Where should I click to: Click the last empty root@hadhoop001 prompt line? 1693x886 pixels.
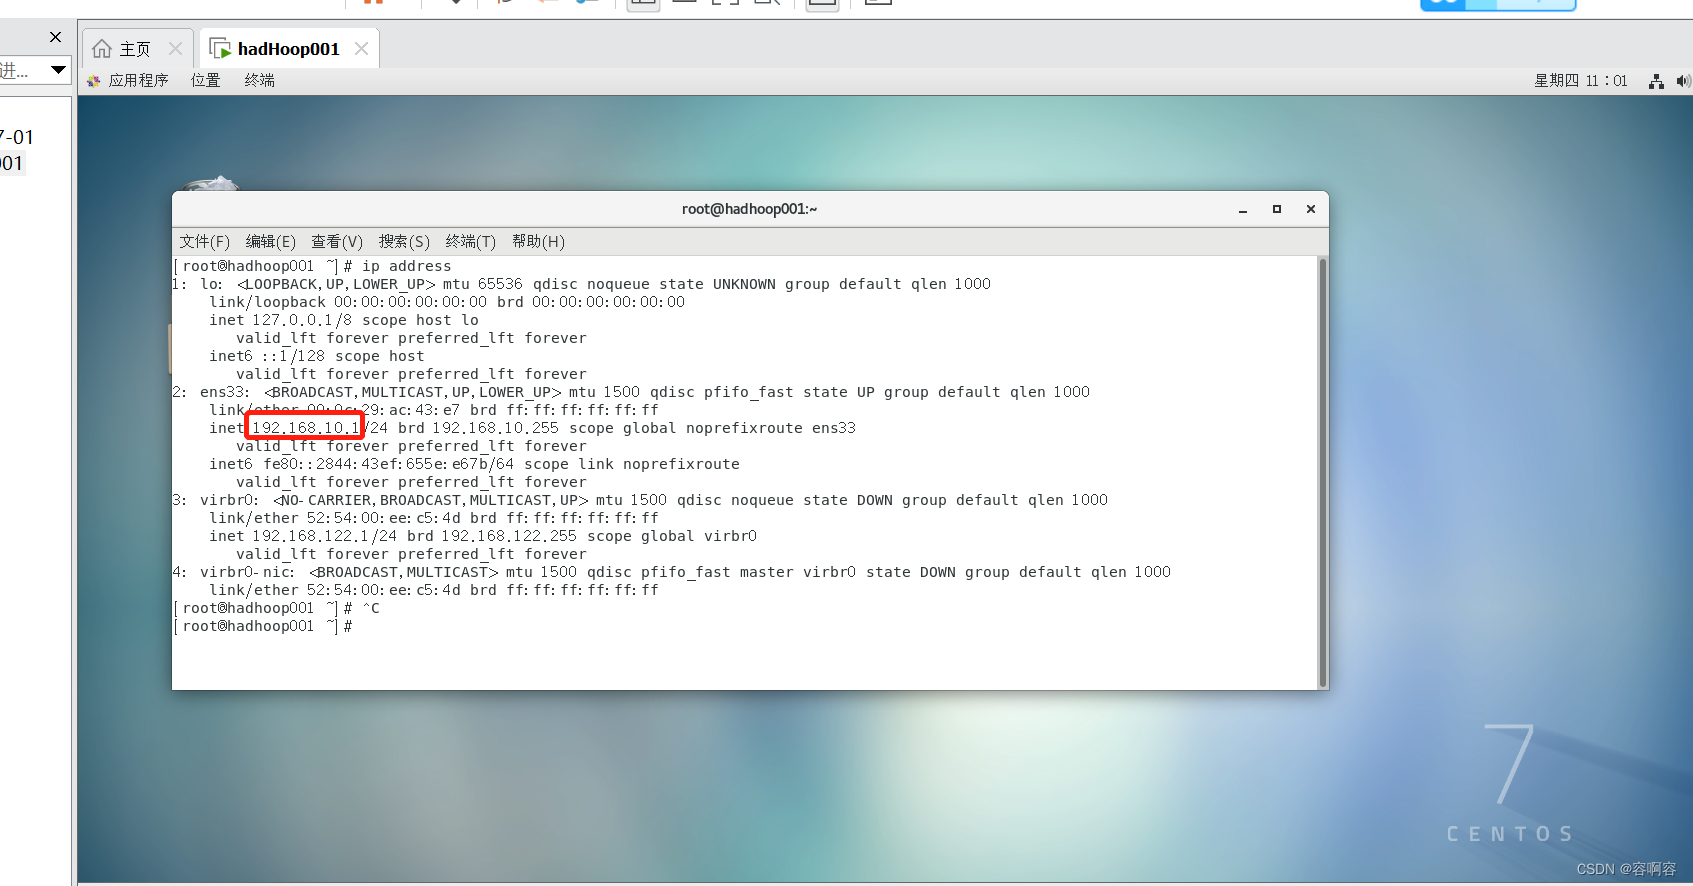tap(264, 626)
